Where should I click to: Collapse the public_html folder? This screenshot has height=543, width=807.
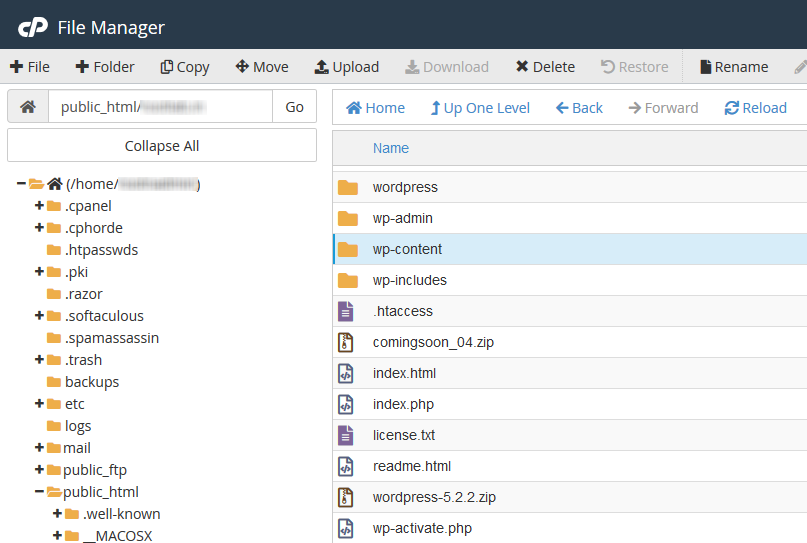click(x=39, y=492)
